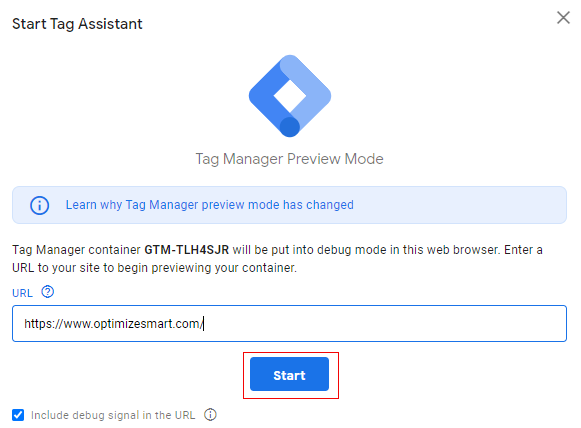Viewport: 581px width, 428px height.
Task: Click the https prefix in the URL field
Action: (x=39, y=324)
